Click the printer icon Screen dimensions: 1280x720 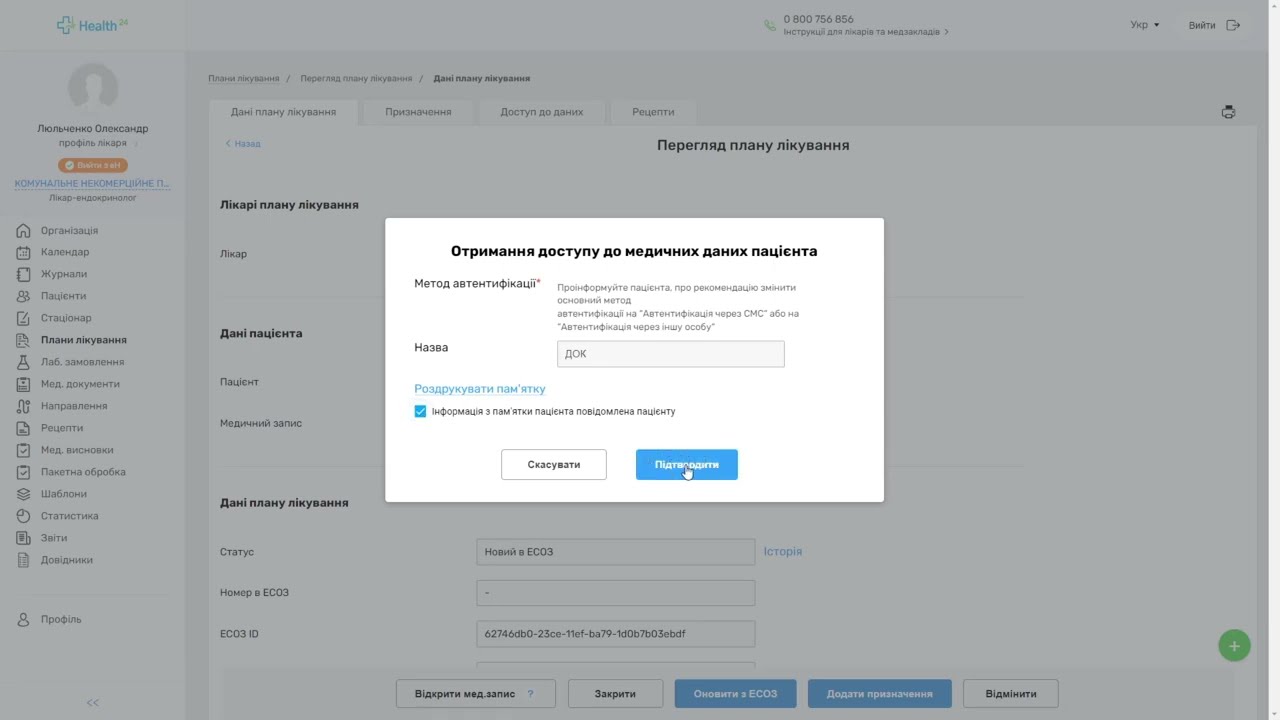(x=1228, y=112)
